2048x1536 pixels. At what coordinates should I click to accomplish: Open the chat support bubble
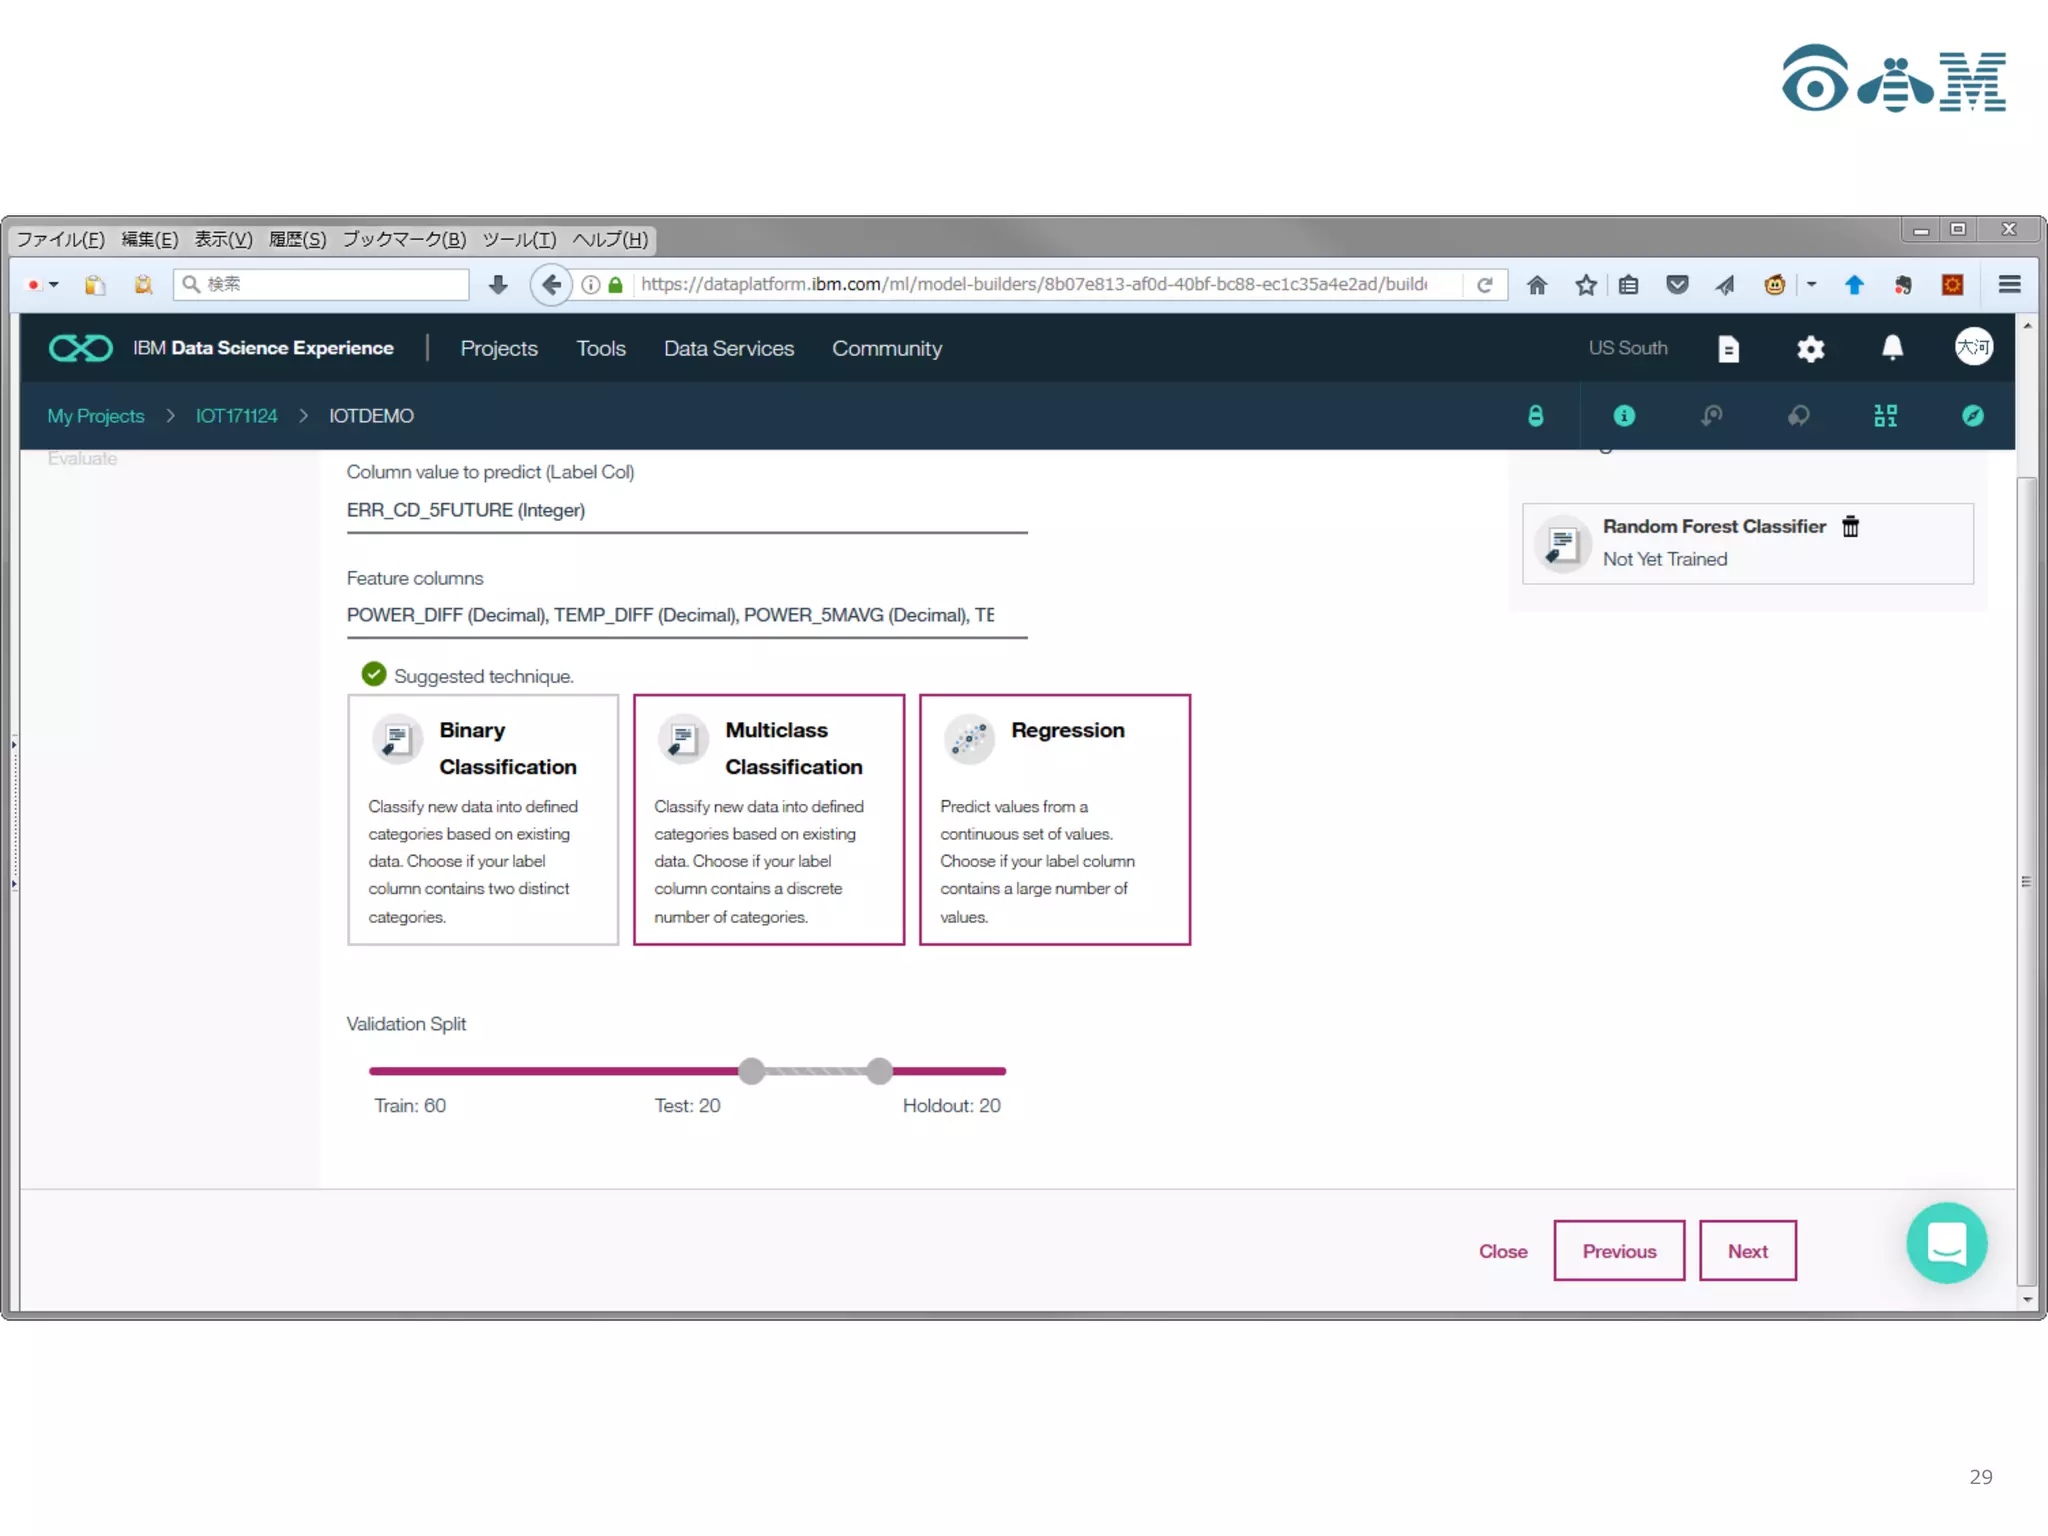click(1946, 1243)
